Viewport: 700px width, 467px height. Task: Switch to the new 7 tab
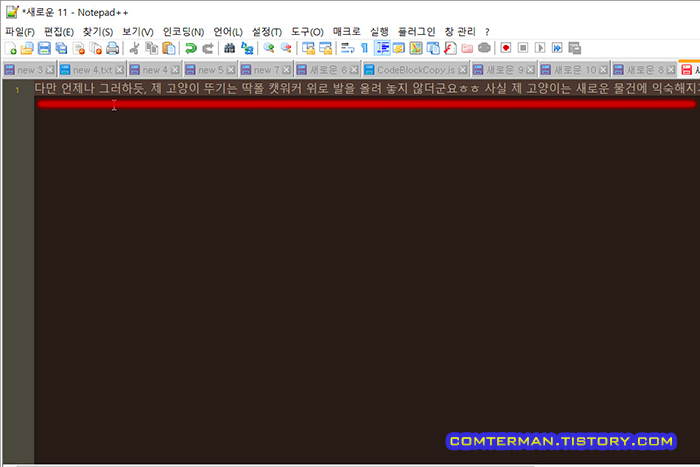(x=266, y=70)
